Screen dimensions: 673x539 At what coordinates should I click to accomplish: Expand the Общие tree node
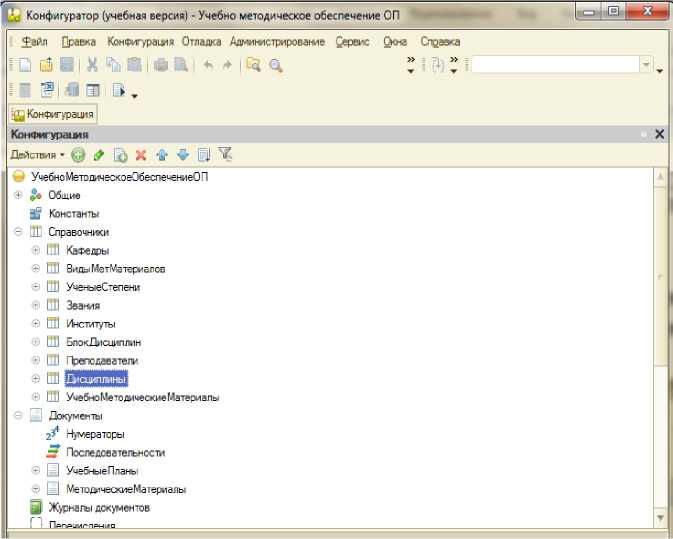click(19, 195)
